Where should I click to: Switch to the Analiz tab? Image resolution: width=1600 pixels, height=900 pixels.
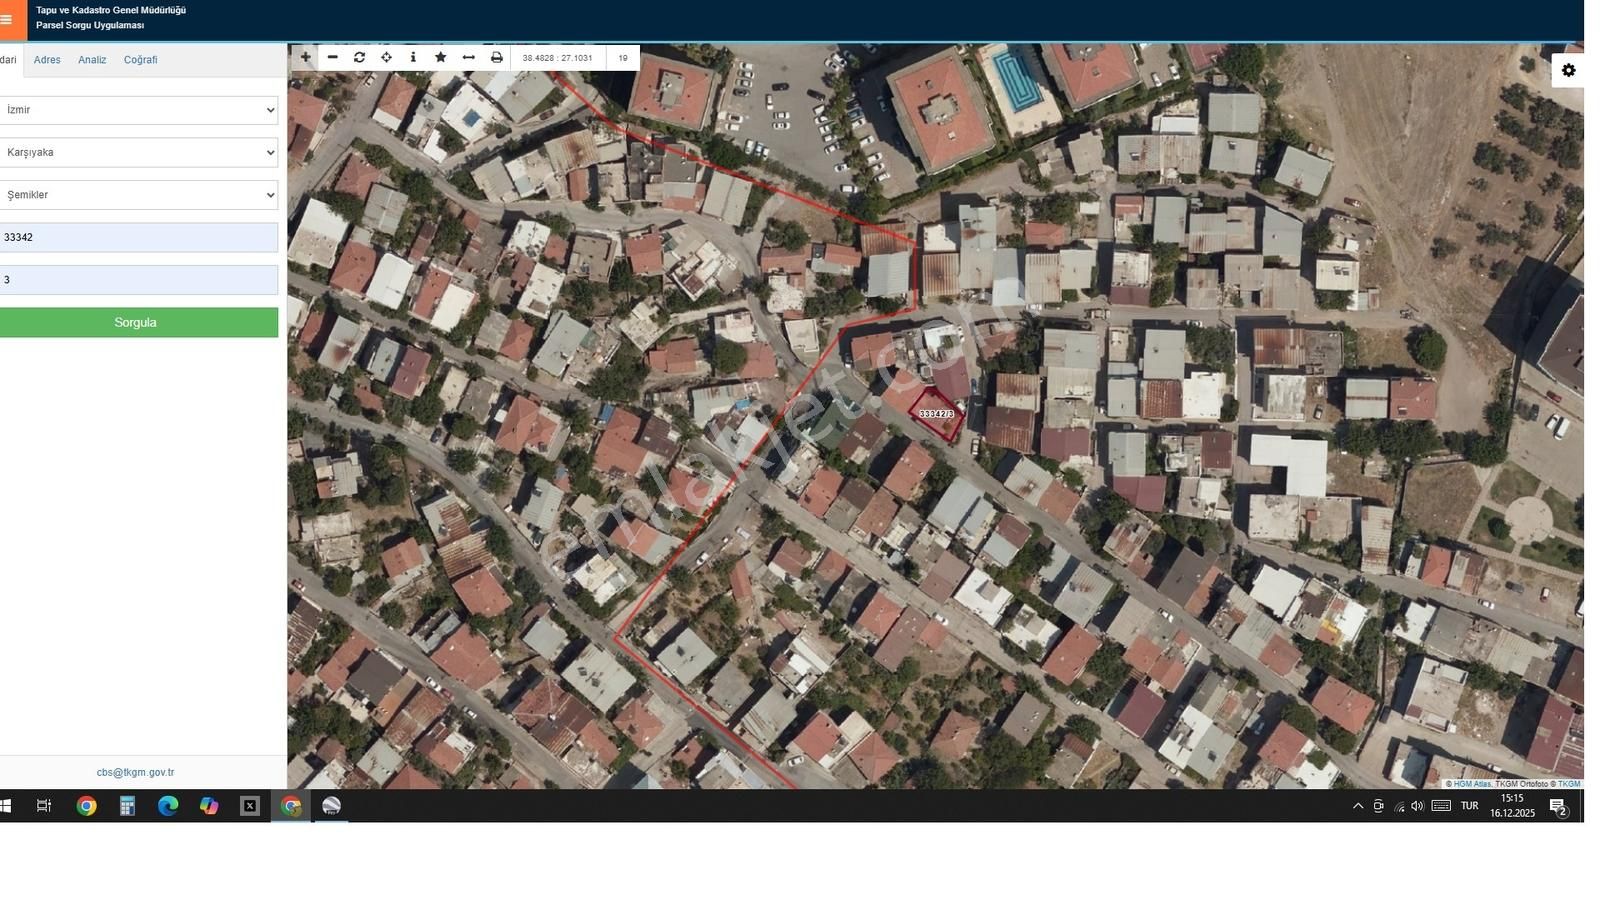pos(92,60)
